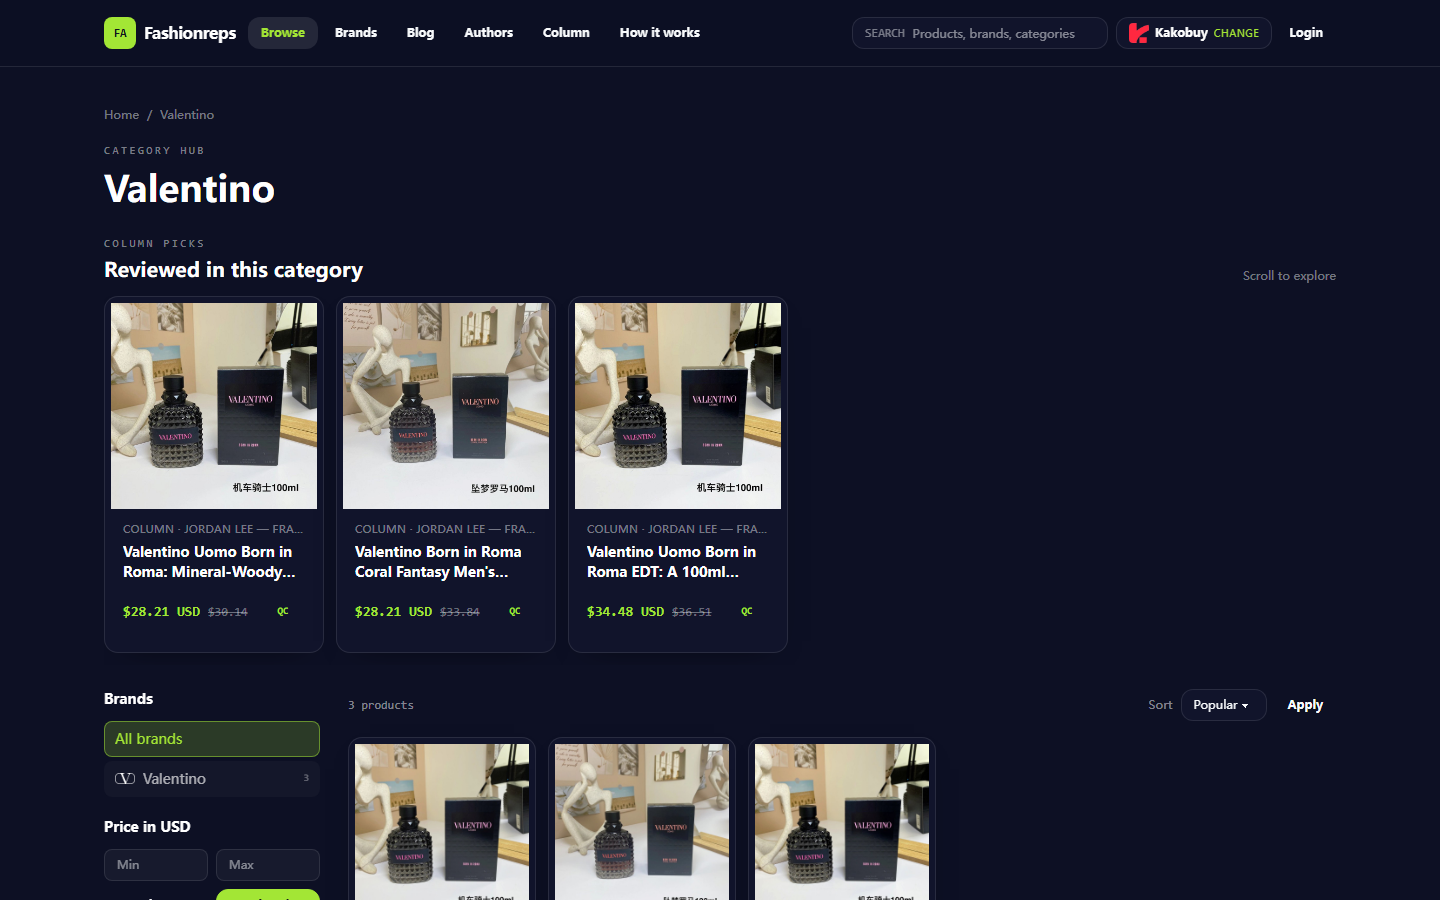Image resolution: width=1440 pixels, height=900 pixels.
Task: Click title Valentino Uomo Born in Roma EDT
Action: (672, 562)
